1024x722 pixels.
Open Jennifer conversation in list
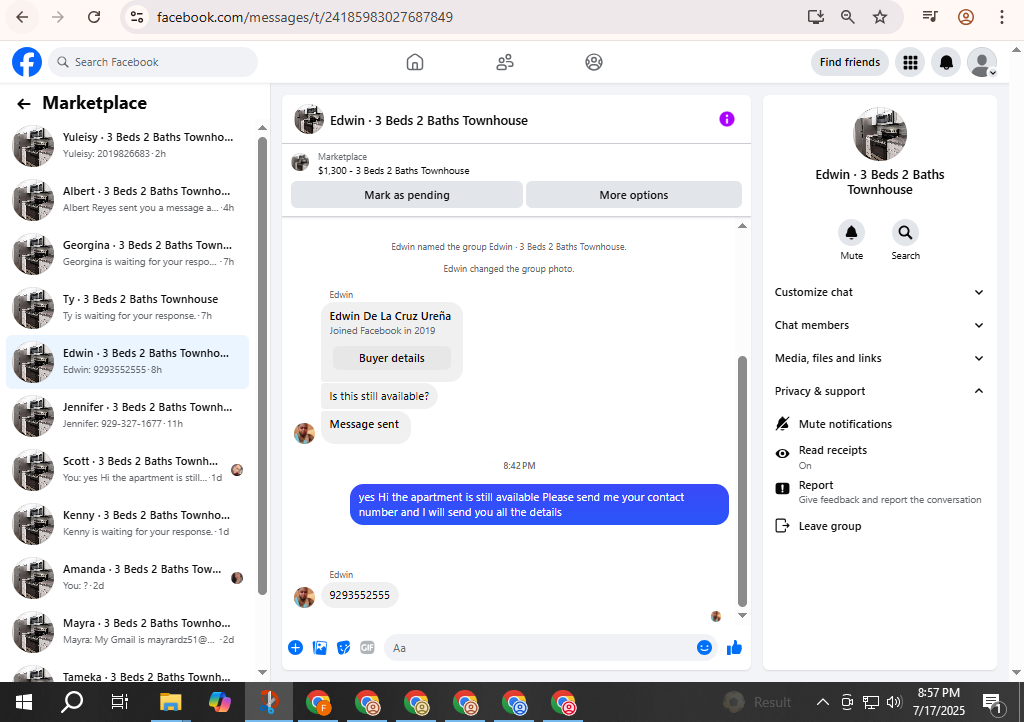point(127,416)
